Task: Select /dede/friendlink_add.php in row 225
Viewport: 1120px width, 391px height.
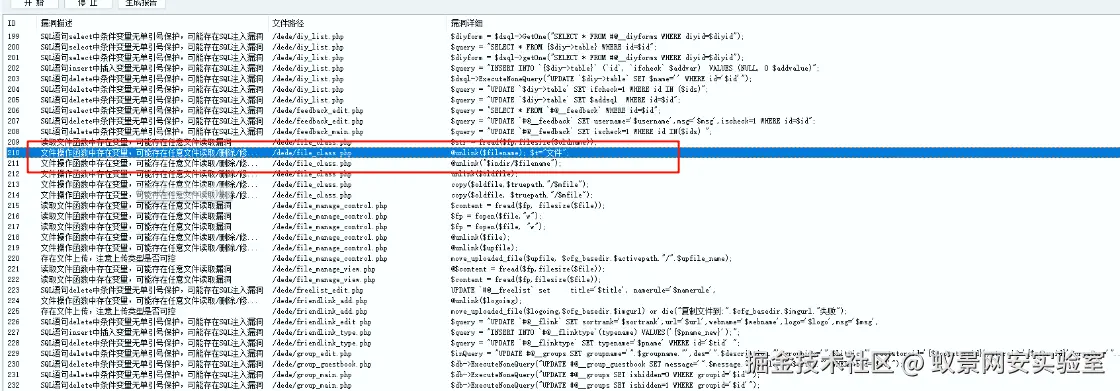Action: click(319, 312)
